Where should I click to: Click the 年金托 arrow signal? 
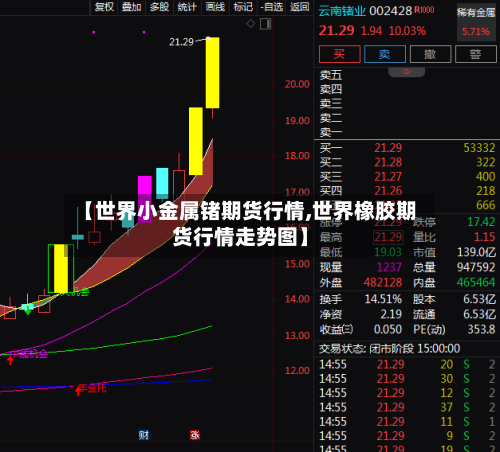(78, 390)
